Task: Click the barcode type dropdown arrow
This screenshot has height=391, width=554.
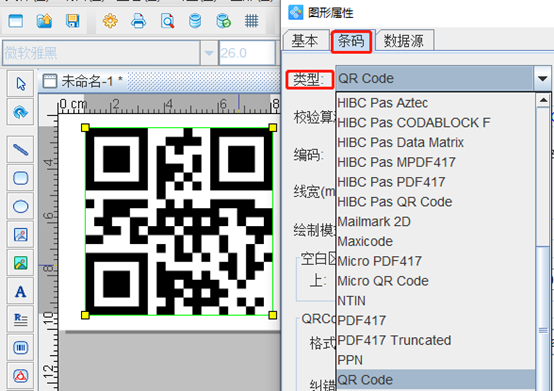Action: point(543,78)
